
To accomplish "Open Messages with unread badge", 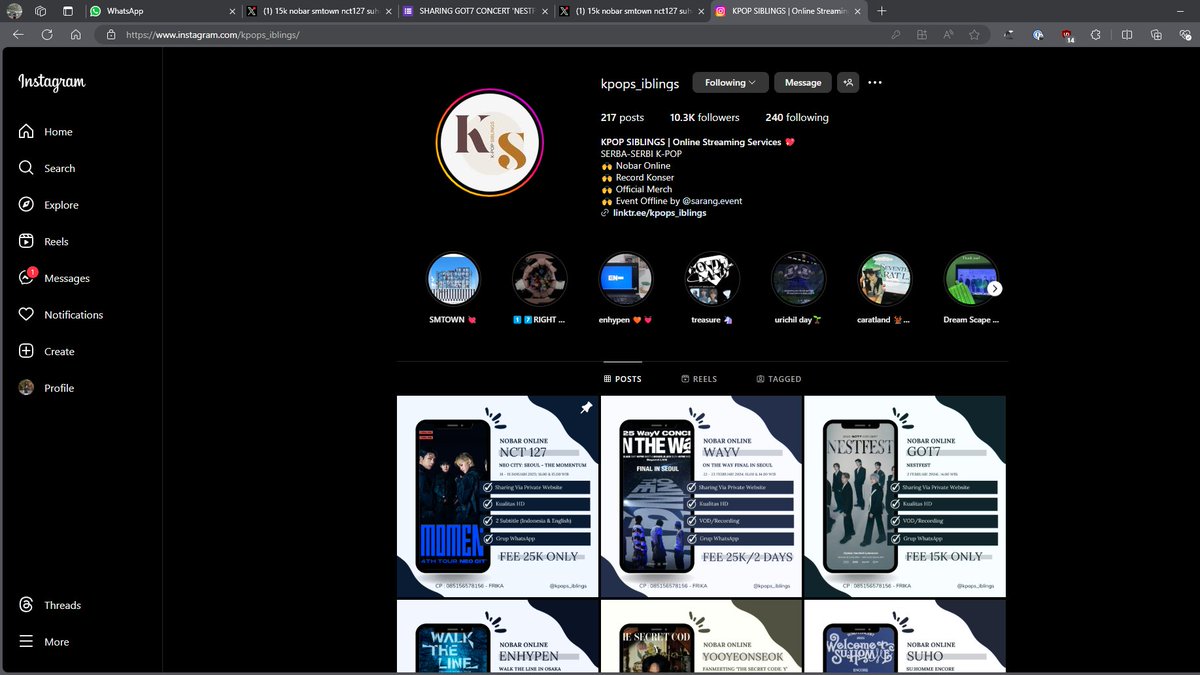I will pos(54,278).
